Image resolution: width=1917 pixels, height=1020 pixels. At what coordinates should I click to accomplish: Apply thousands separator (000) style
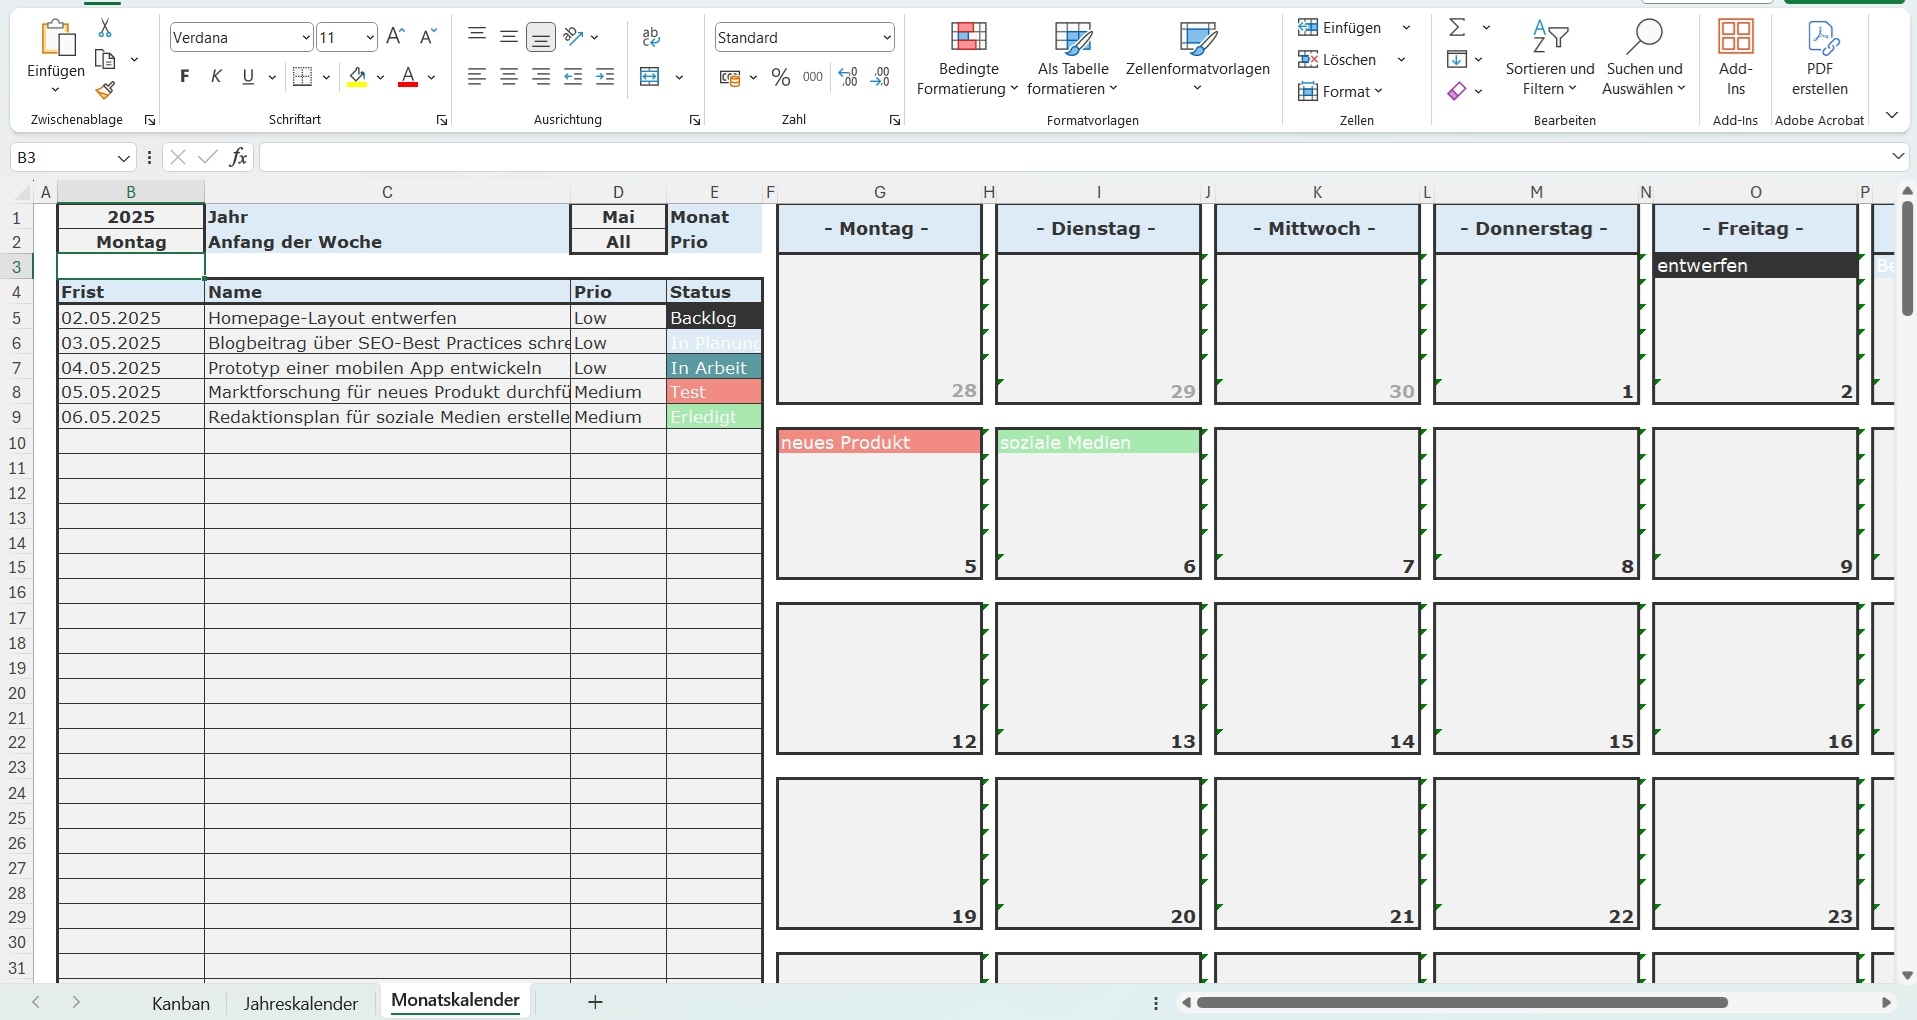813,77
